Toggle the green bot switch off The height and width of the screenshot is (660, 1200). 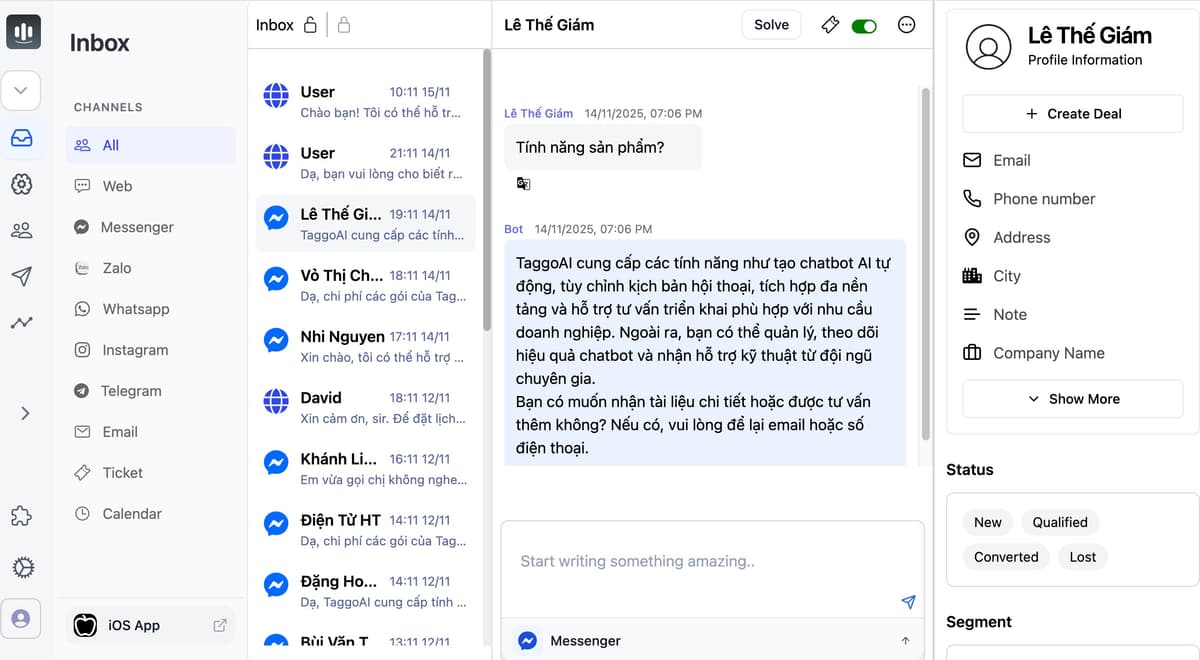[x=864, y=26]
